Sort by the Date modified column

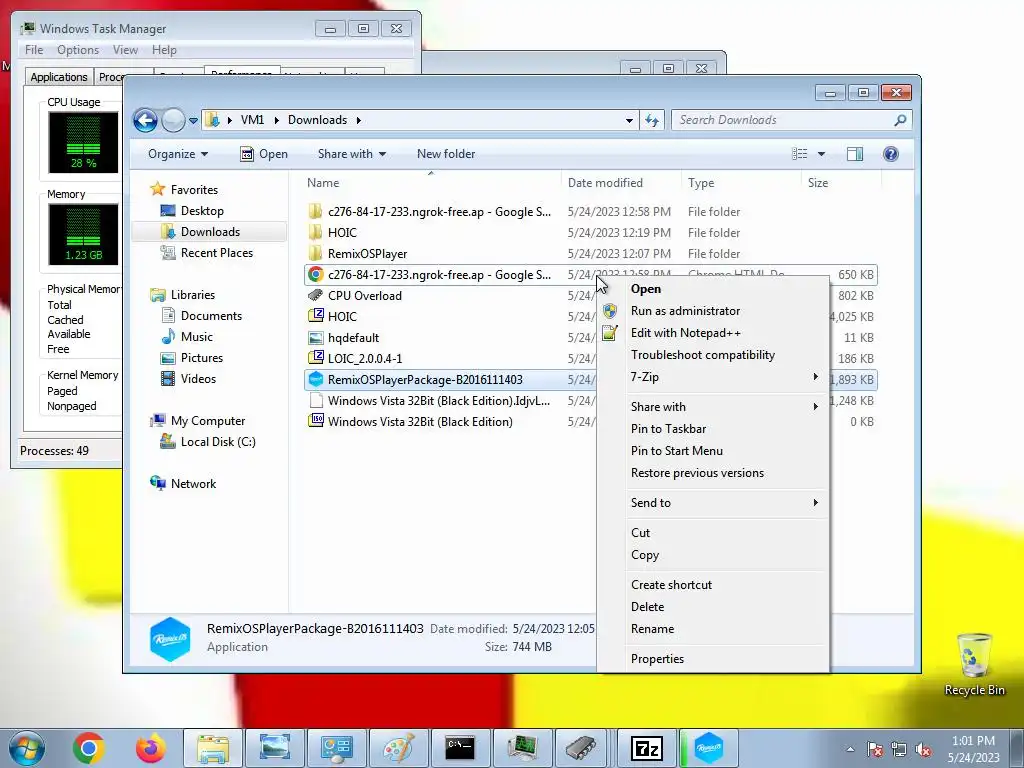coord(621,183)
